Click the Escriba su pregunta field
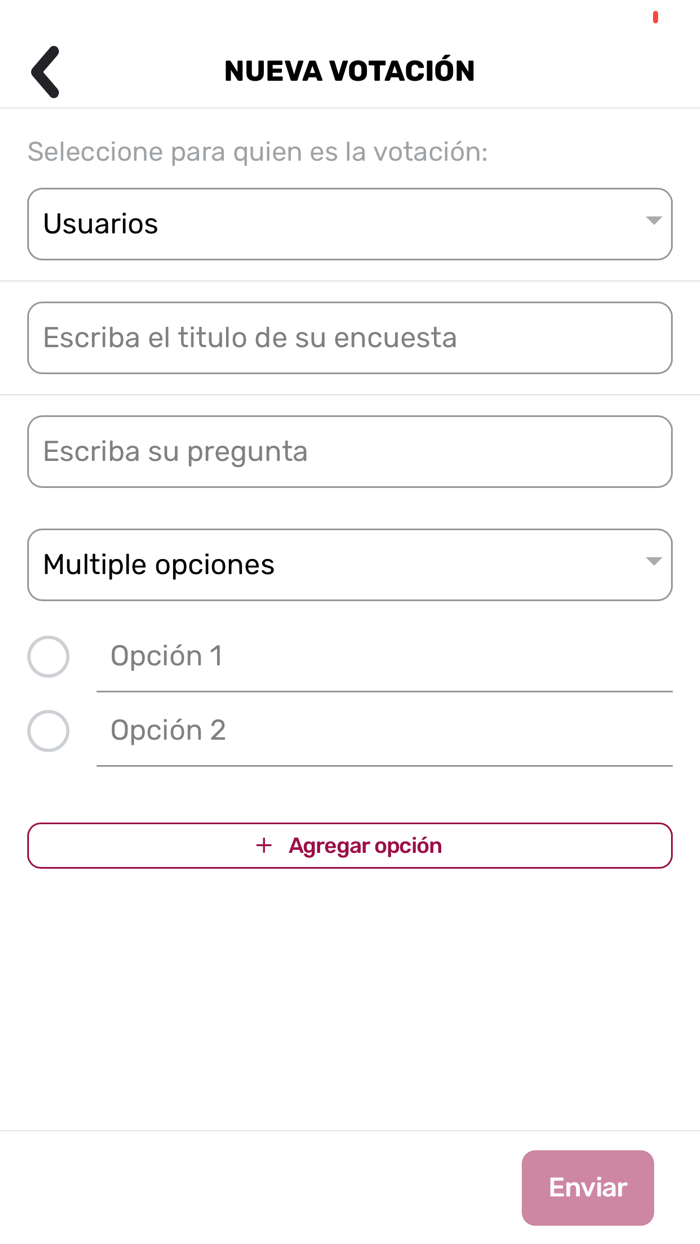700x1244 pixels. coord(349,451)
